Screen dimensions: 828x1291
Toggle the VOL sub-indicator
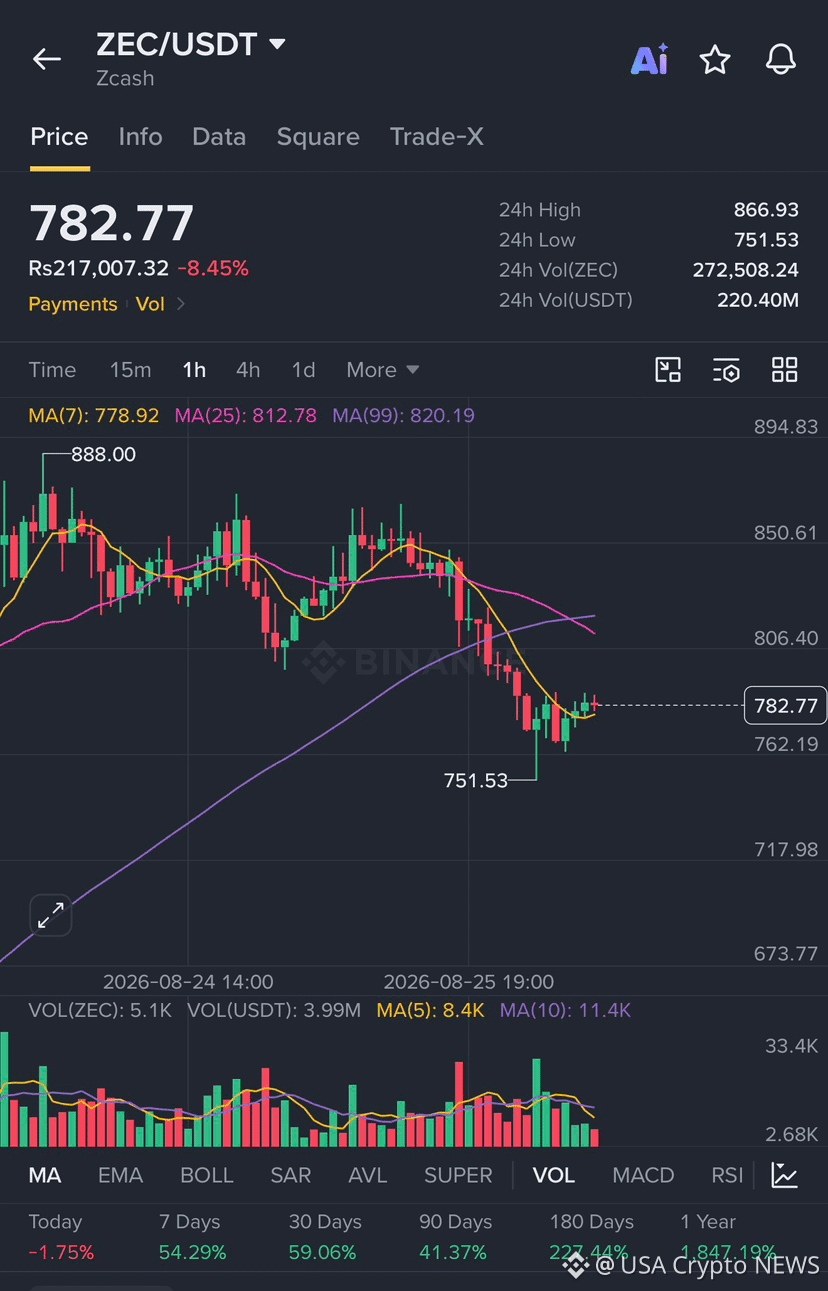click(x=554, y=1175)
